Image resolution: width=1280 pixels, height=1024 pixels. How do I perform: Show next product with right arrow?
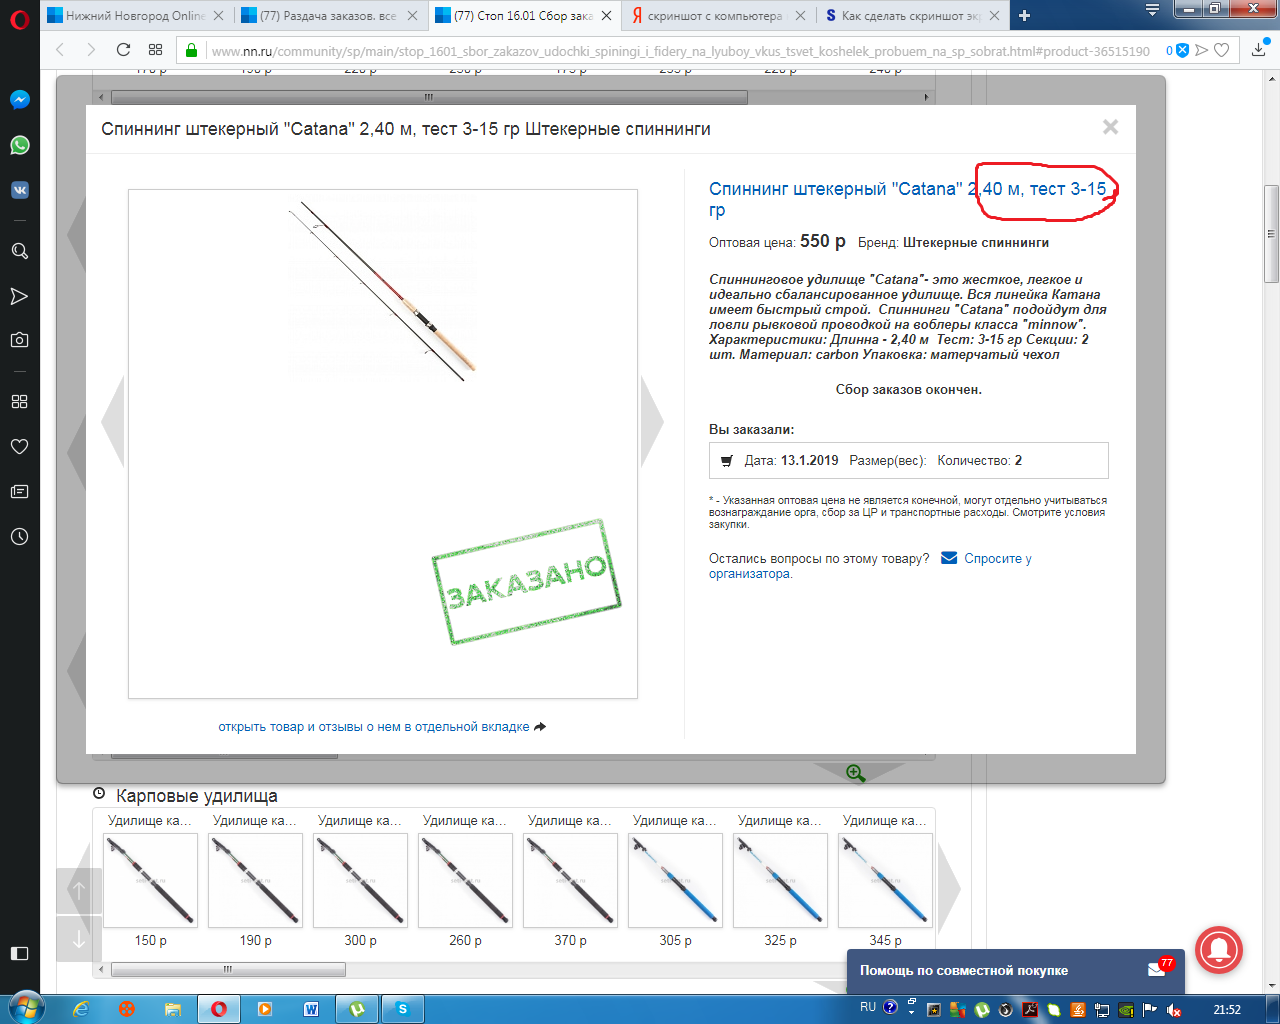tap(652, 421)
